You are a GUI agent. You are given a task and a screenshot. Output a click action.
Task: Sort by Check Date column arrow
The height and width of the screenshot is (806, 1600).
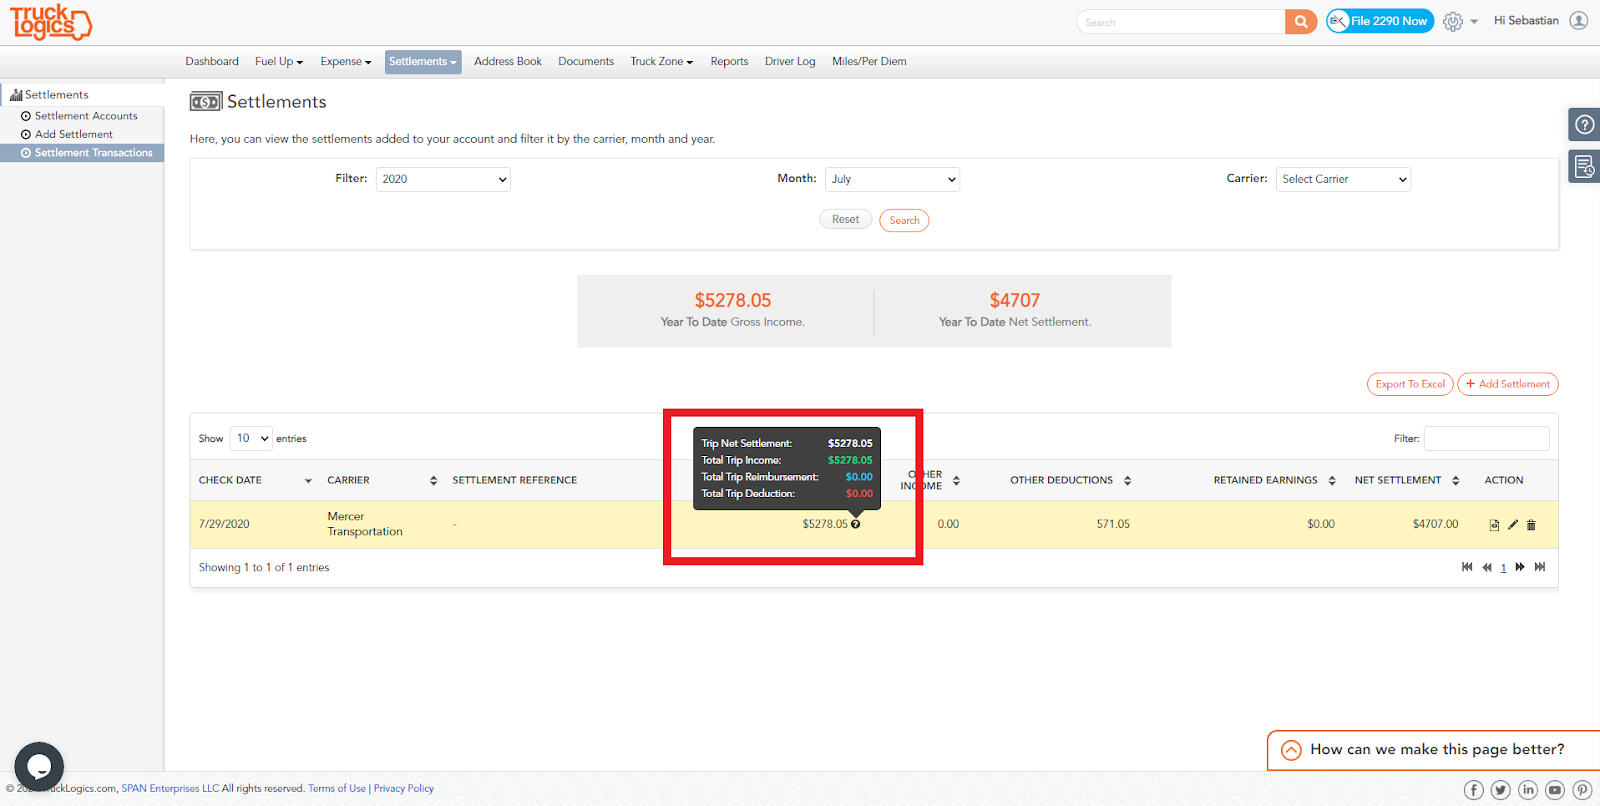308,481
